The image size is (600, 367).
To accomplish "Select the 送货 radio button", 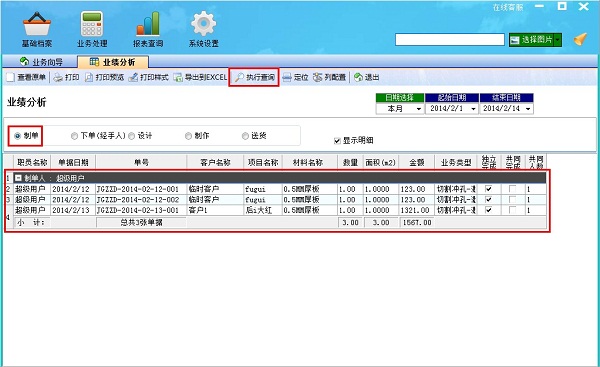I will 245,136.
